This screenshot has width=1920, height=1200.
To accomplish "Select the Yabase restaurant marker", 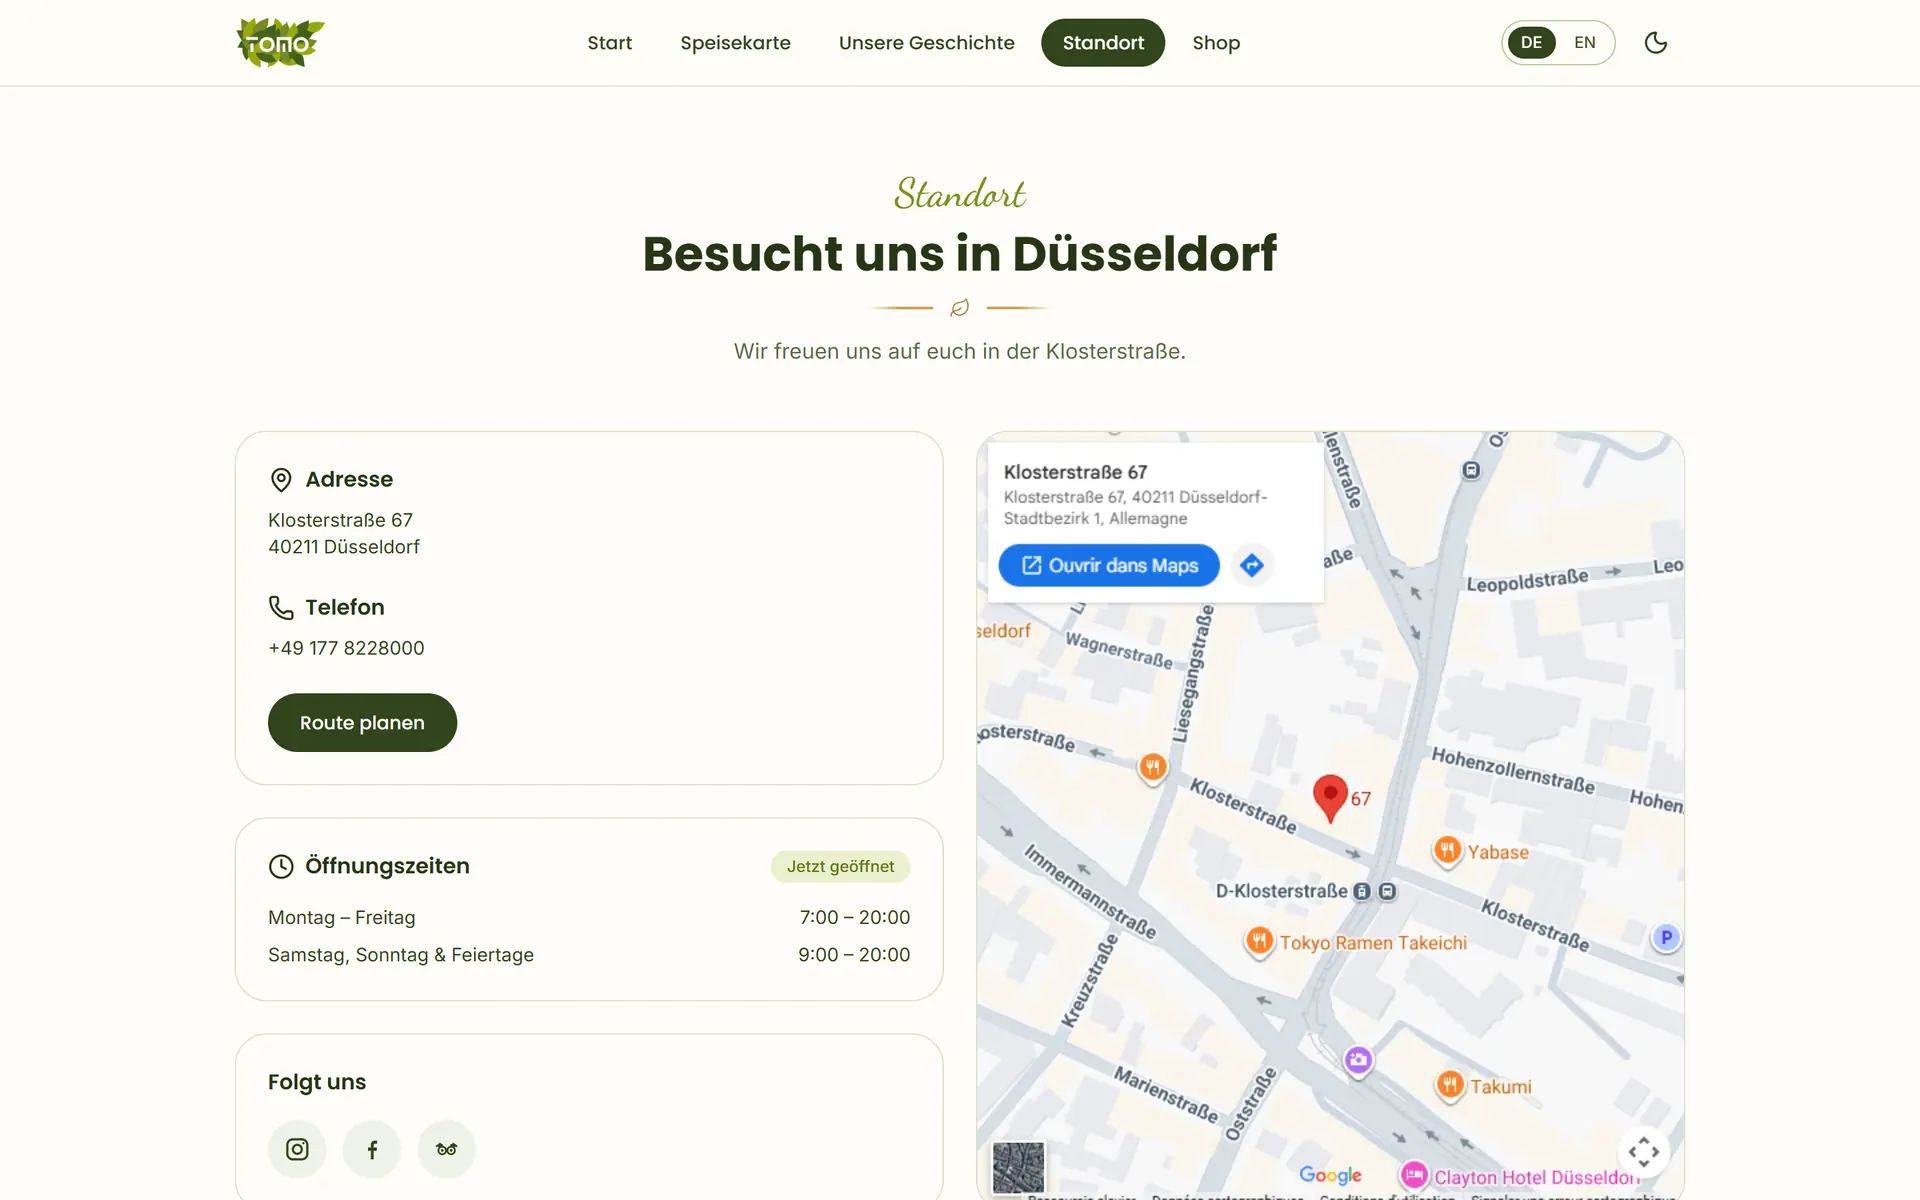I will (x=1447, y=851).
